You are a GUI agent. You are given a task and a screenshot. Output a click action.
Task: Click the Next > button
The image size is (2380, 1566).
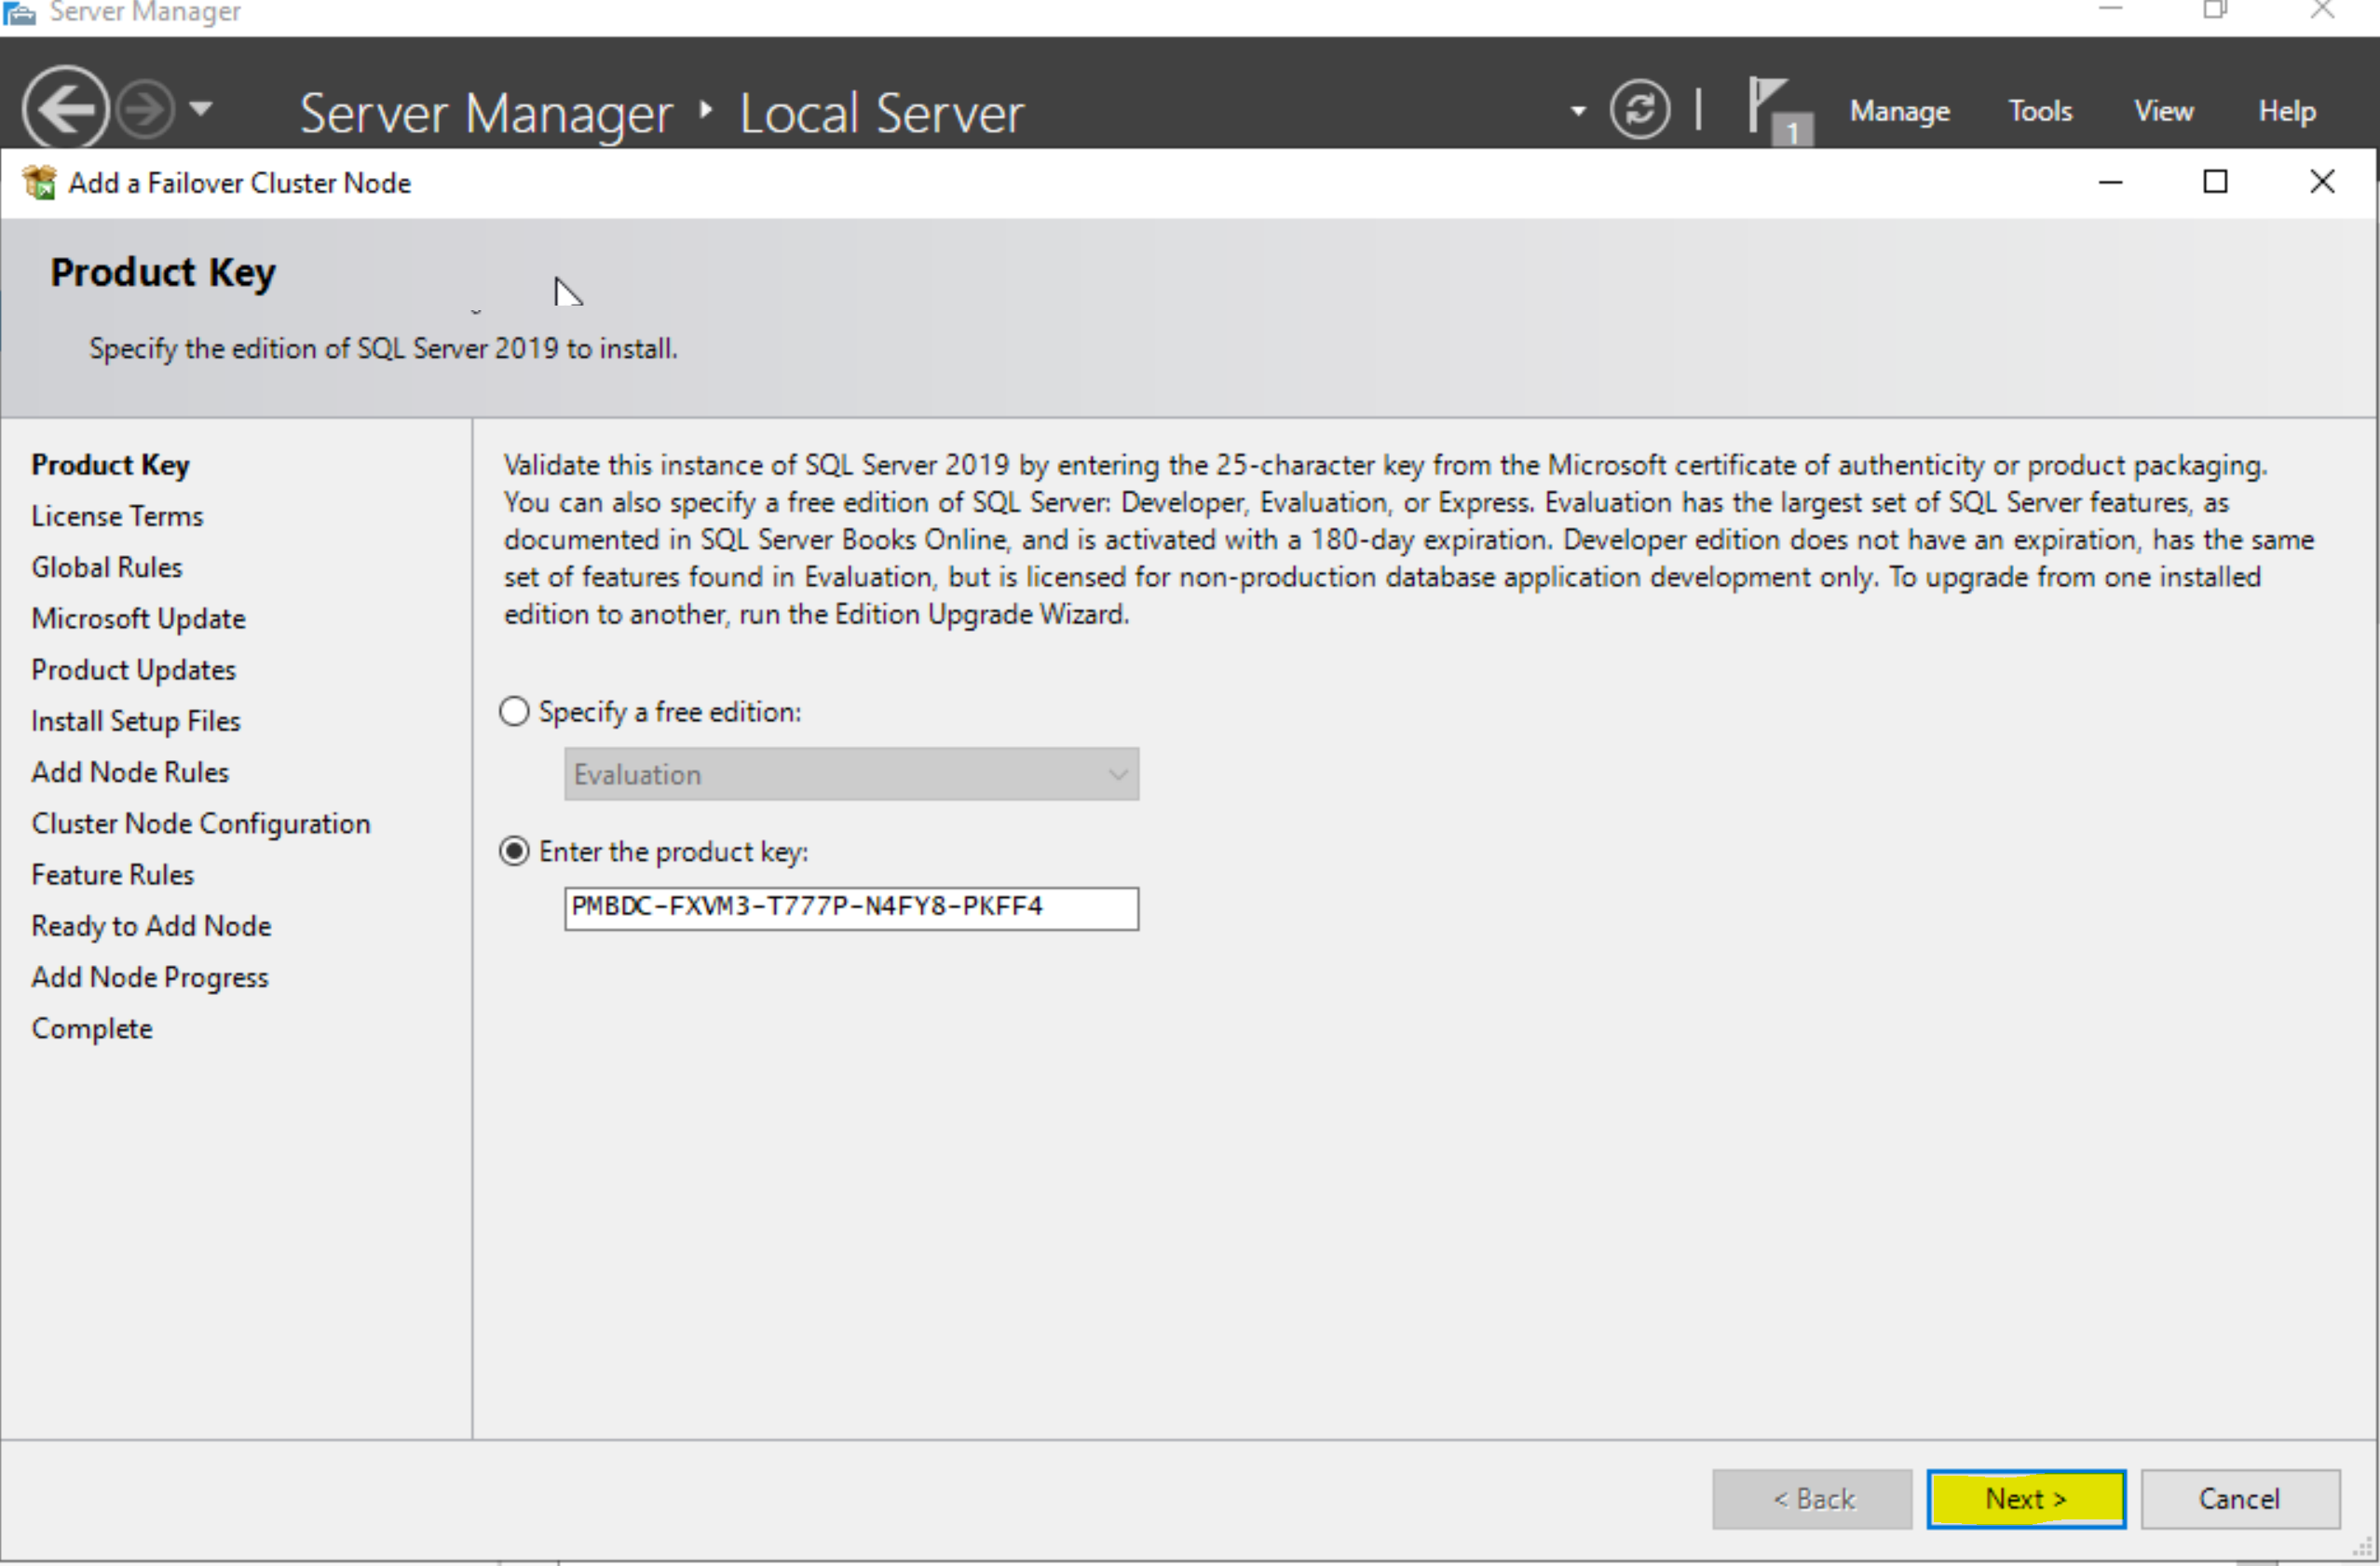tap(2026, 1498)
